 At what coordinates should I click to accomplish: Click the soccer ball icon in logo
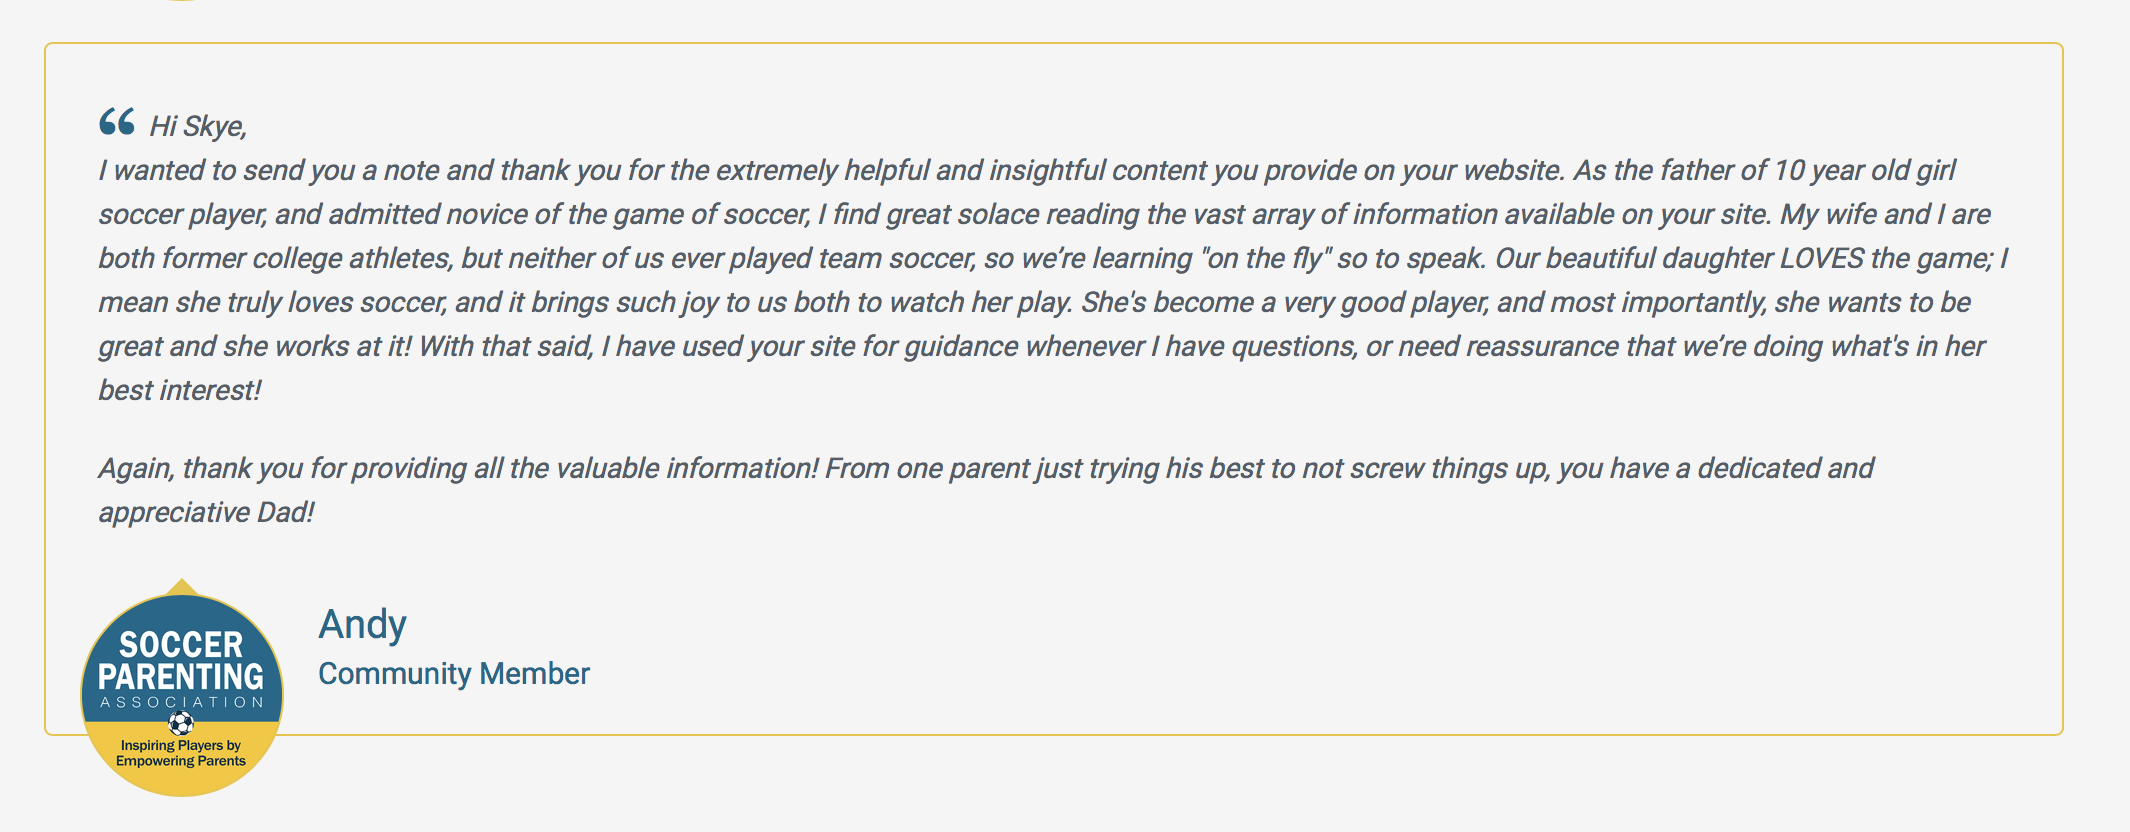[x=181, y=723]
